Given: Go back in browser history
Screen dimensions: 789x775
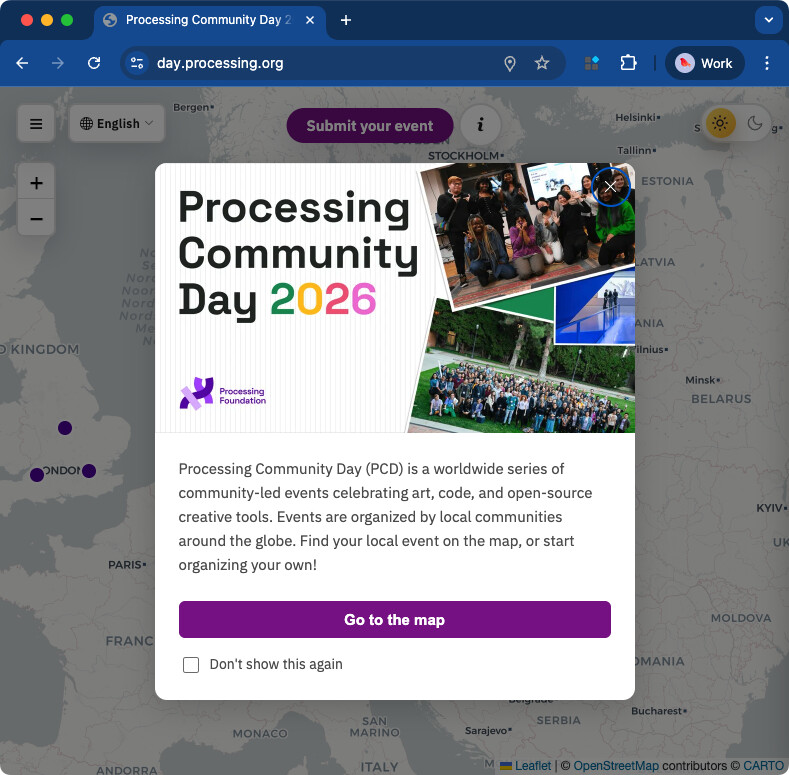Looking at the screenshot, I should pyautogui.click(x=22, y=63).
